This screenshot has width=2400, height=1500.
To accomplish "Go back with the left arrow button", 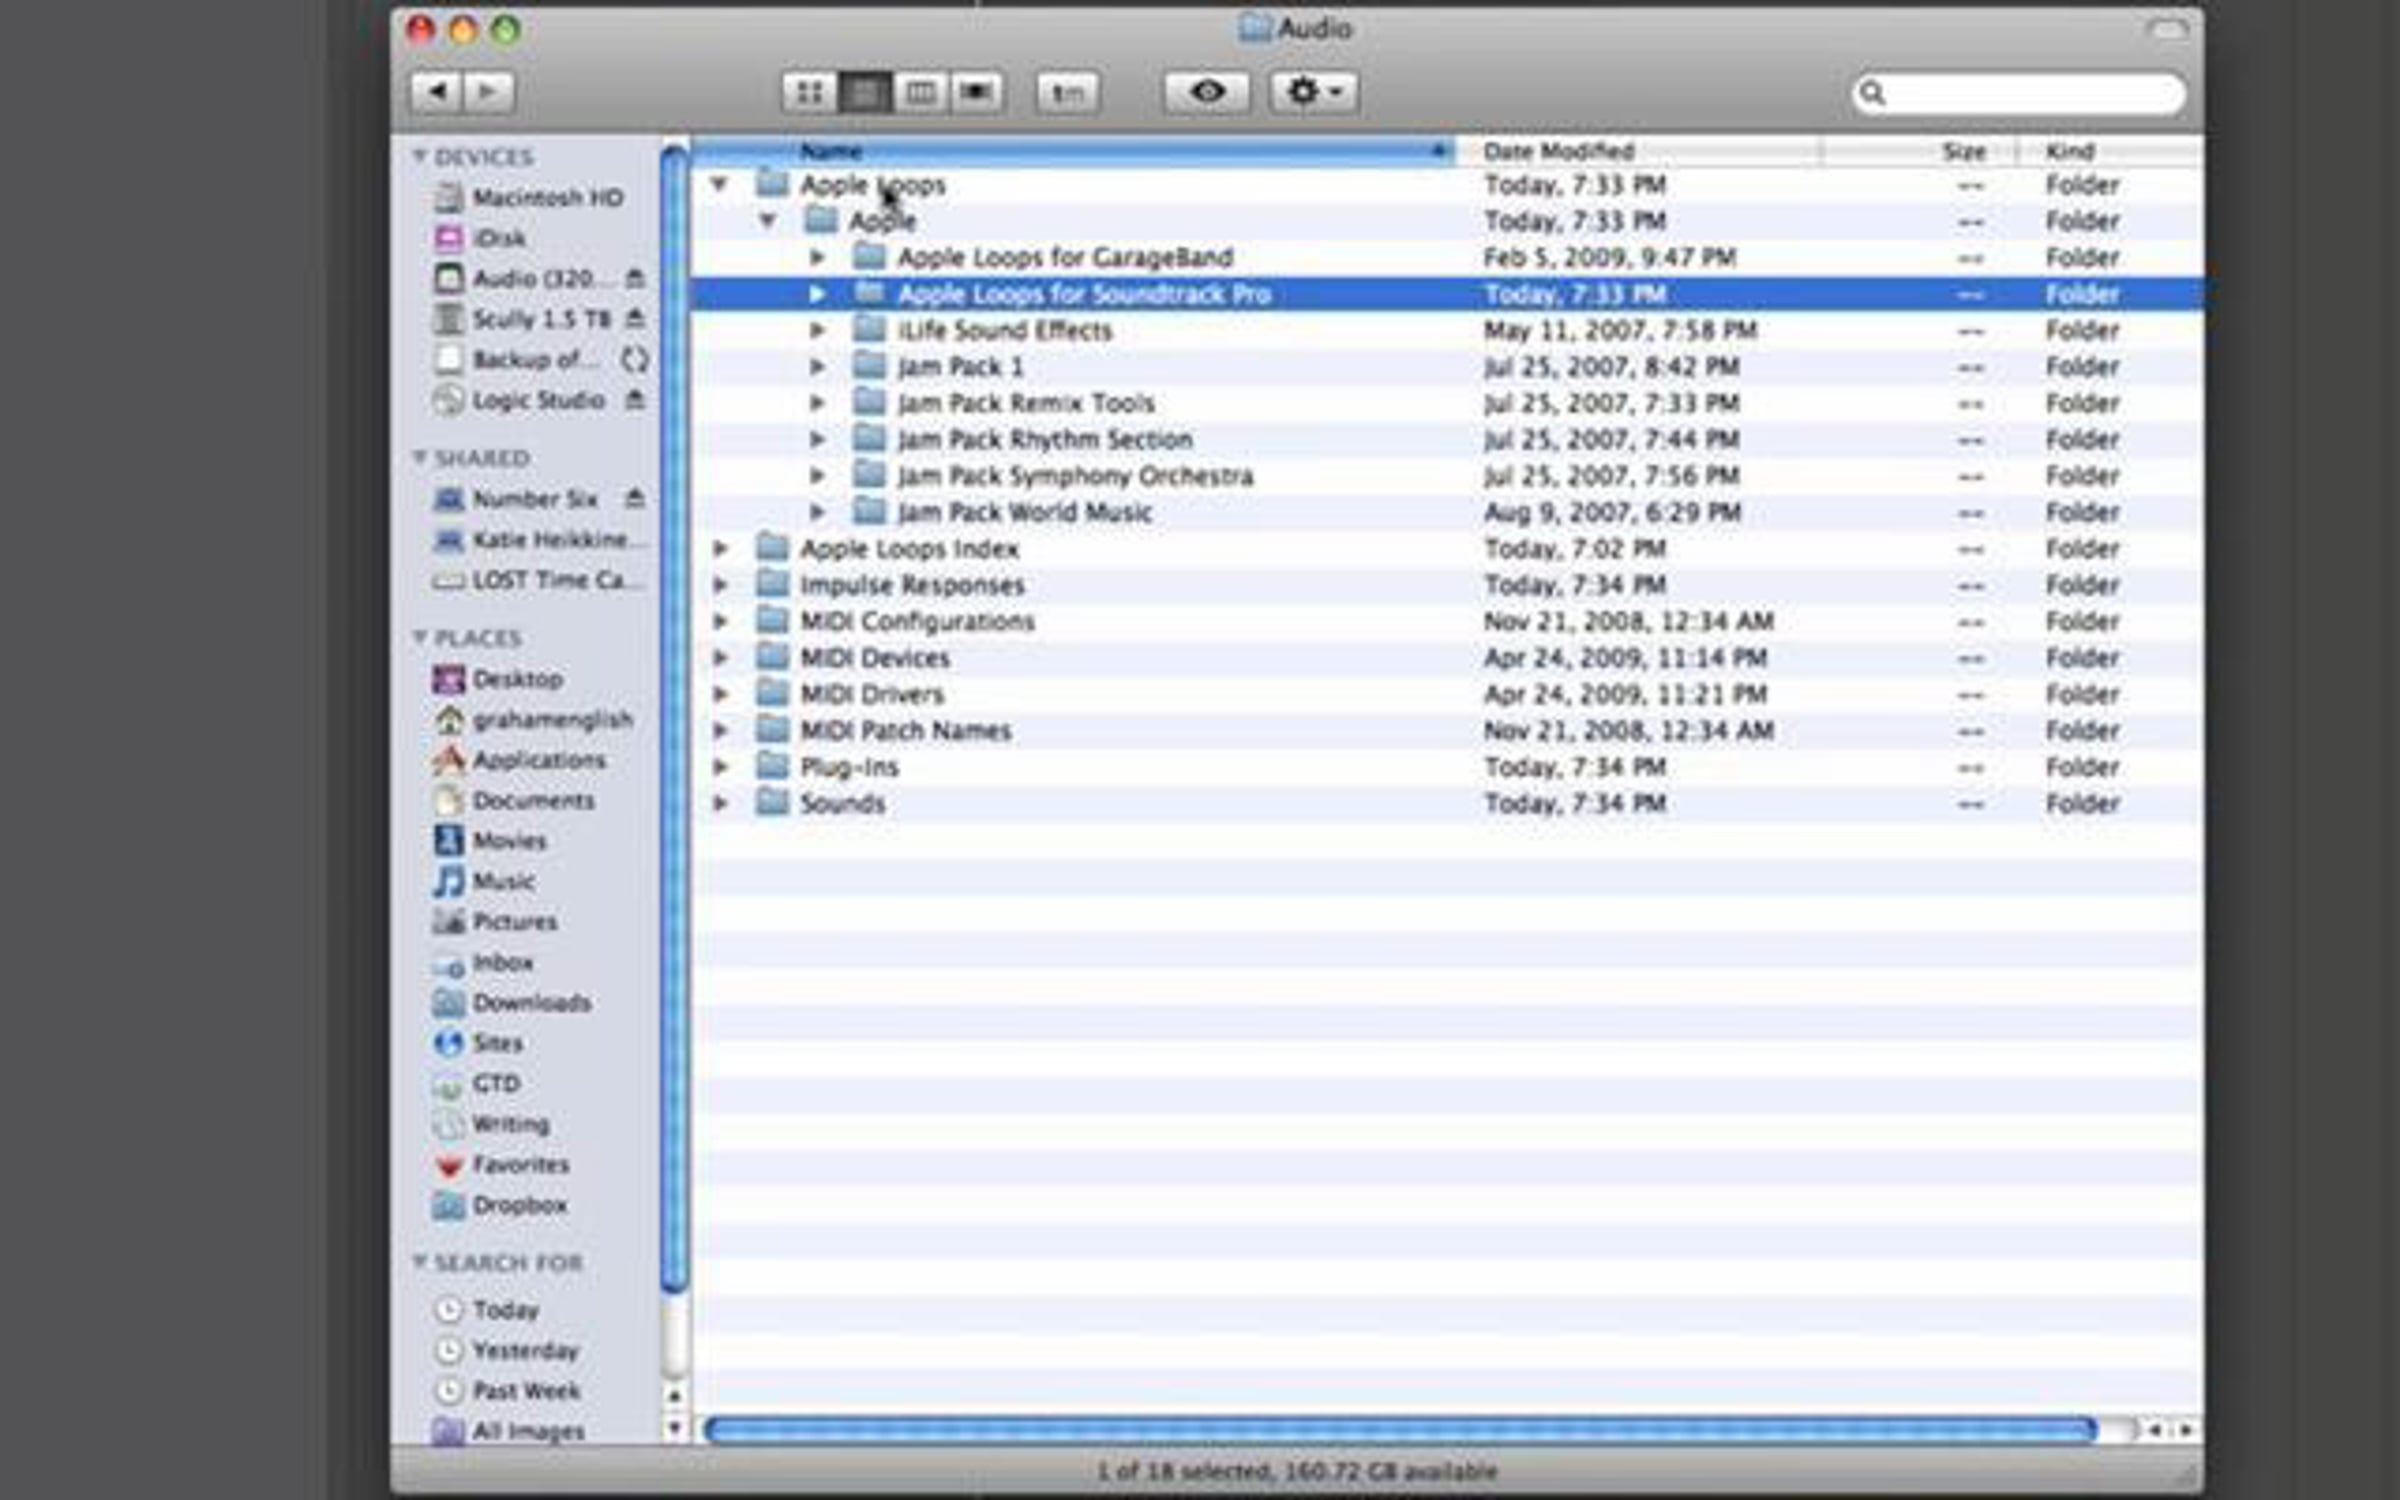I will 437,92.
